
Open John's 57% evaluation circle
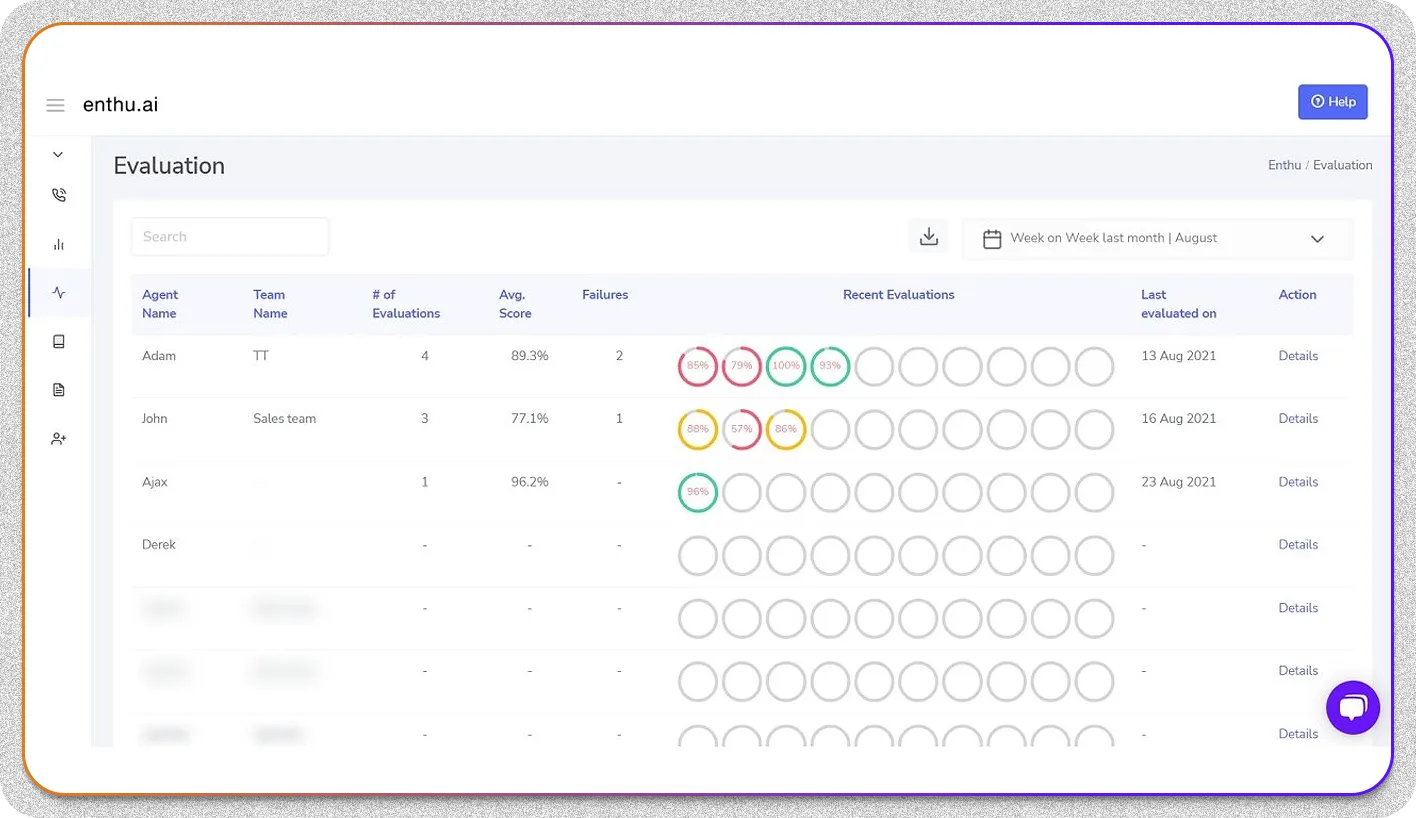pos(742,429)
